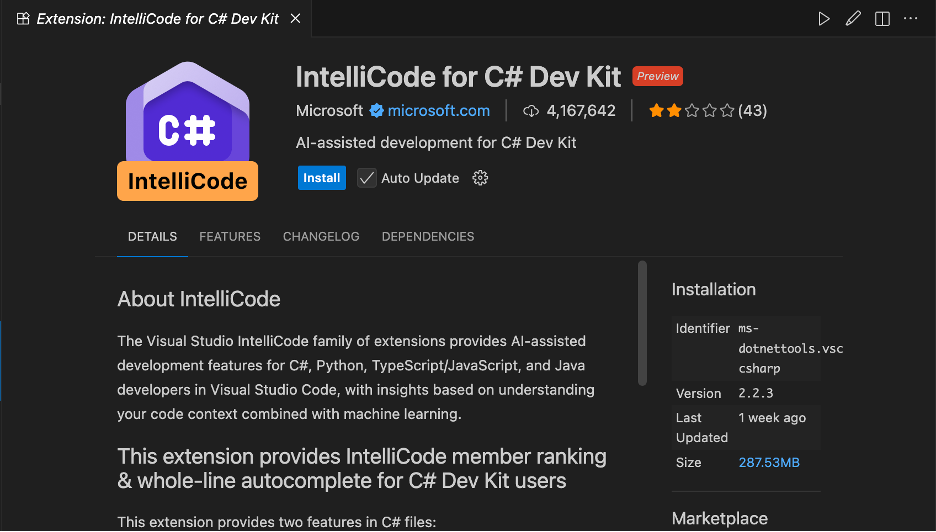The height and width of the screenshot is (532, 936).
Task: Click the Marketplace section heading
Action: pos(719,518)
